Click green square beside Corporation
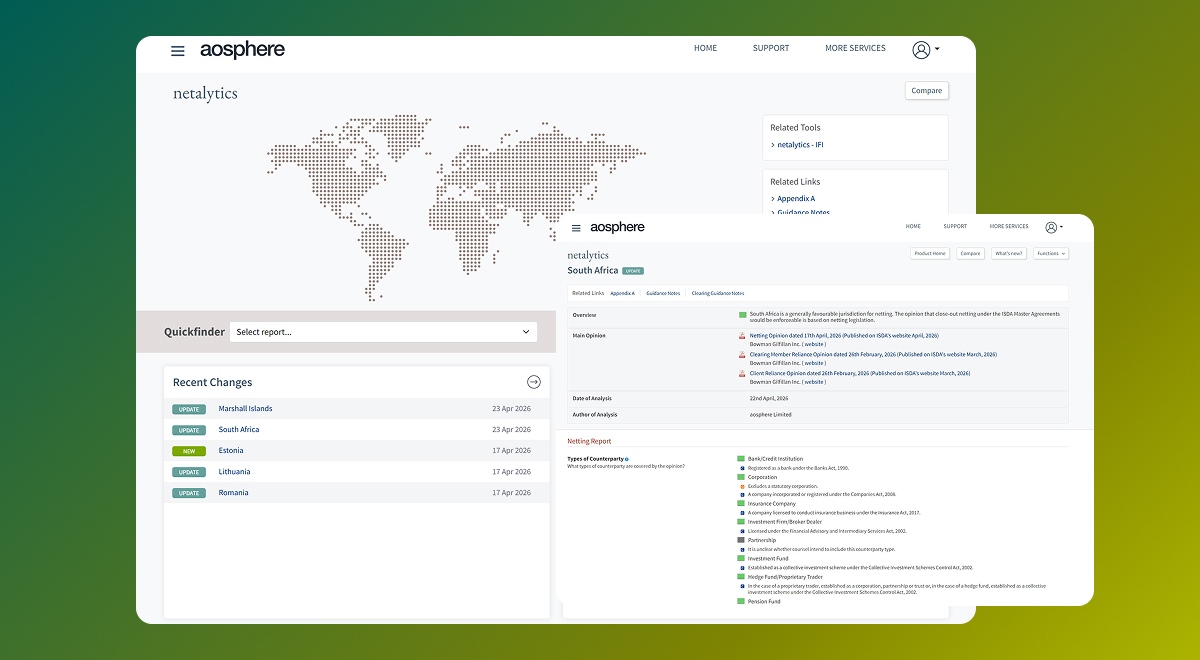This screenshot has width=1200, height=660. click(x=741, y=477)
